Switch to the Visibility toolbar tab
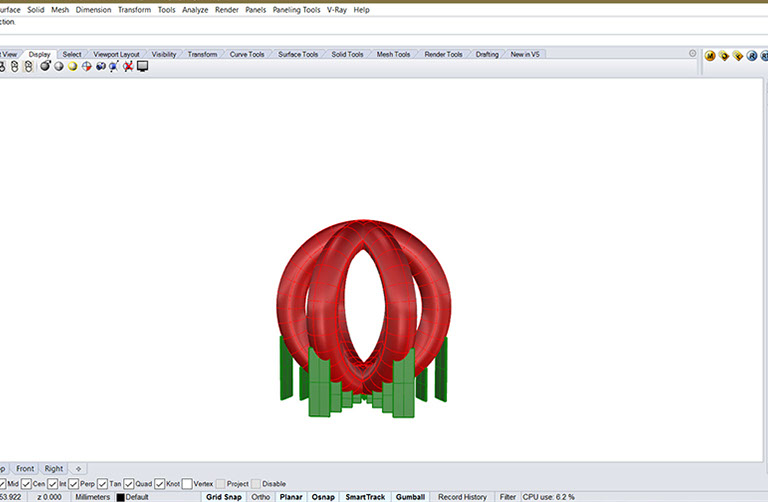The height and width of the screenshot is (502, 768). pos(164,54)
